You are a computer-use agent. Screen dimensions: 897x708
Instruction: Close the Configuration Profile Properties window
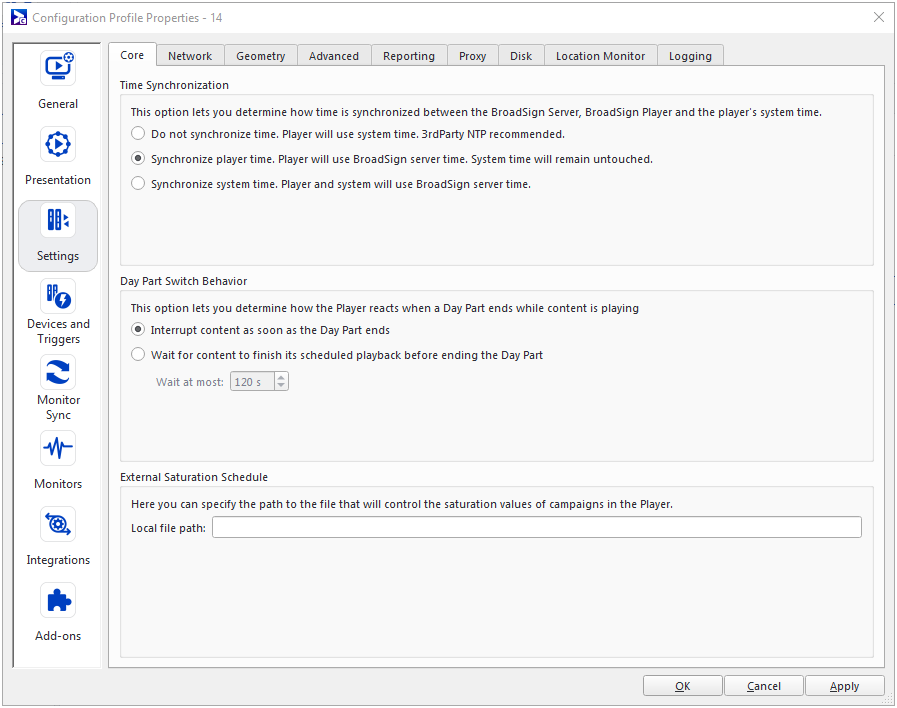(878, 17)
